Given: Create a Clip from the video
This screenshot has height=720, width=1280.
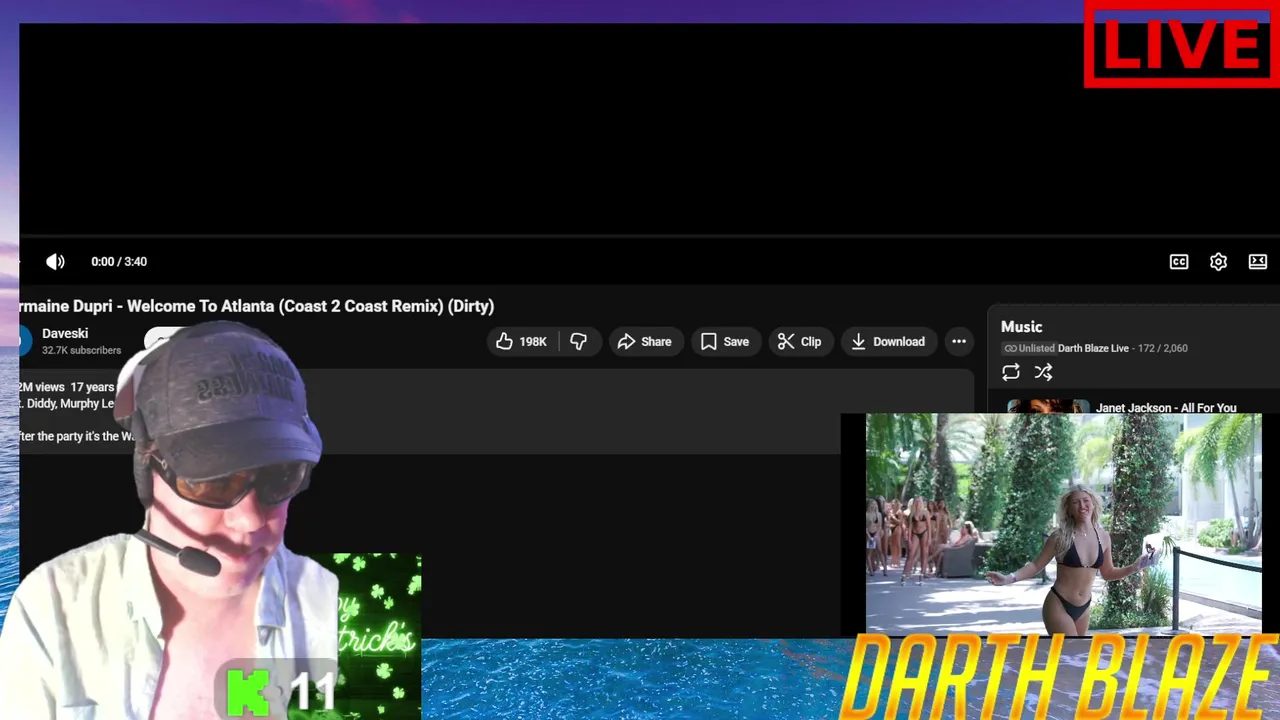Looking at the screenshot, I should tap(800, 342).
